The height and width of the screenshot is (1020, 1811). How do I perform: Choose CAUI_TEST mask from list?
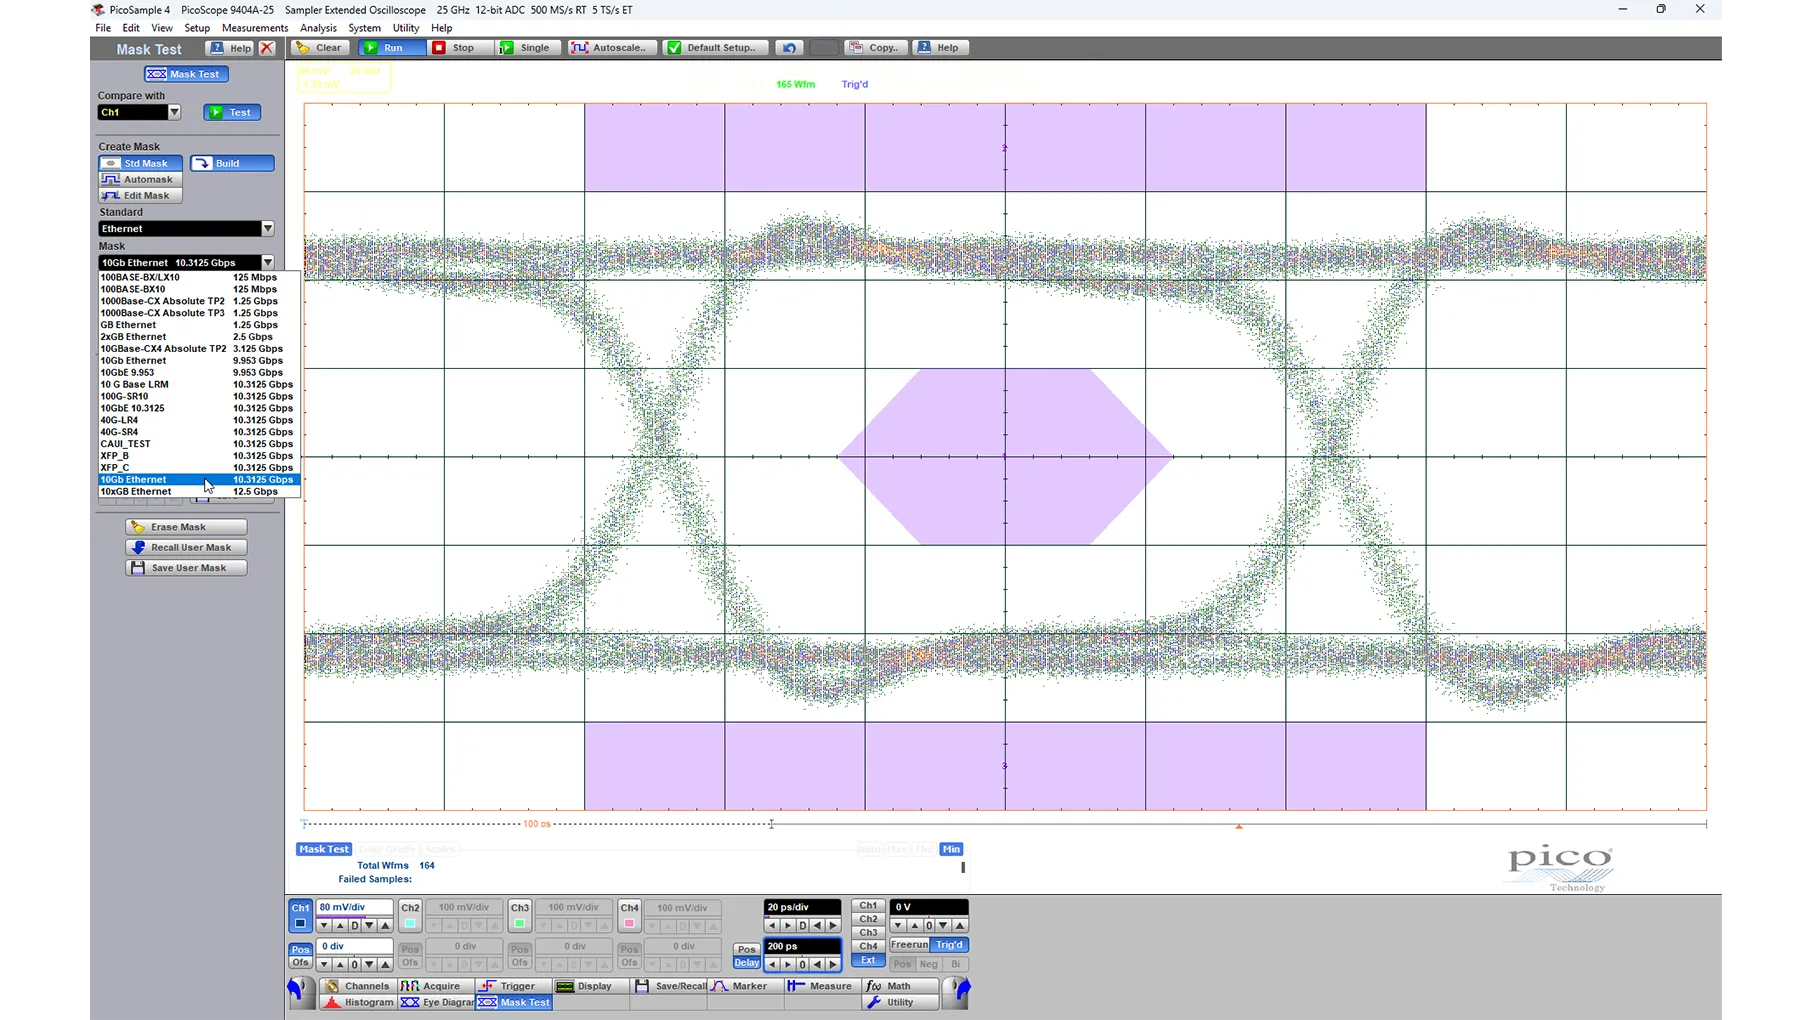click(198, 444)
